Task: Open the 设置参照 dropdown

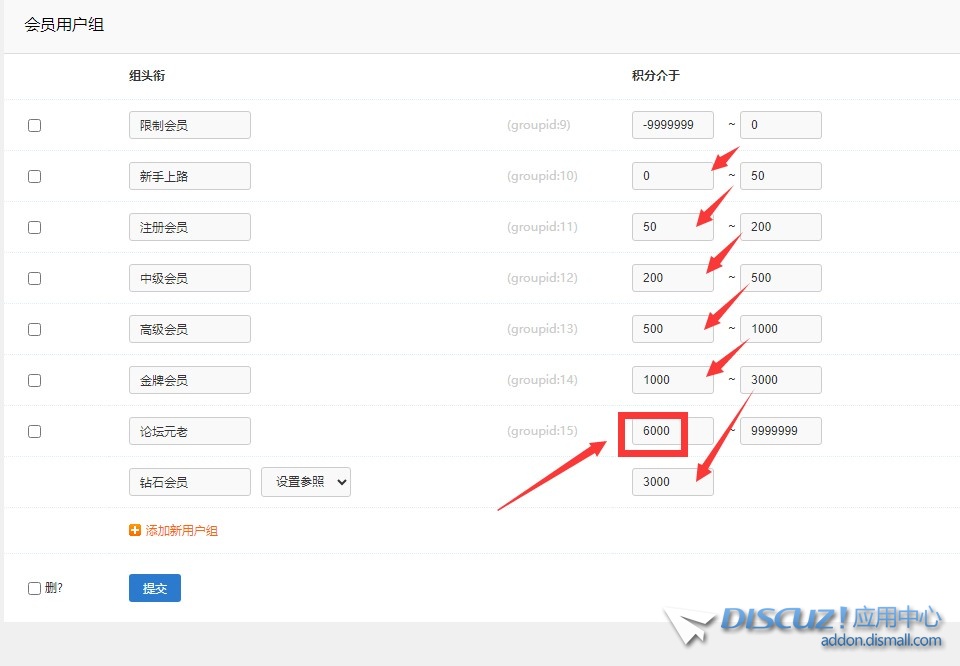Action: point(306,482)
